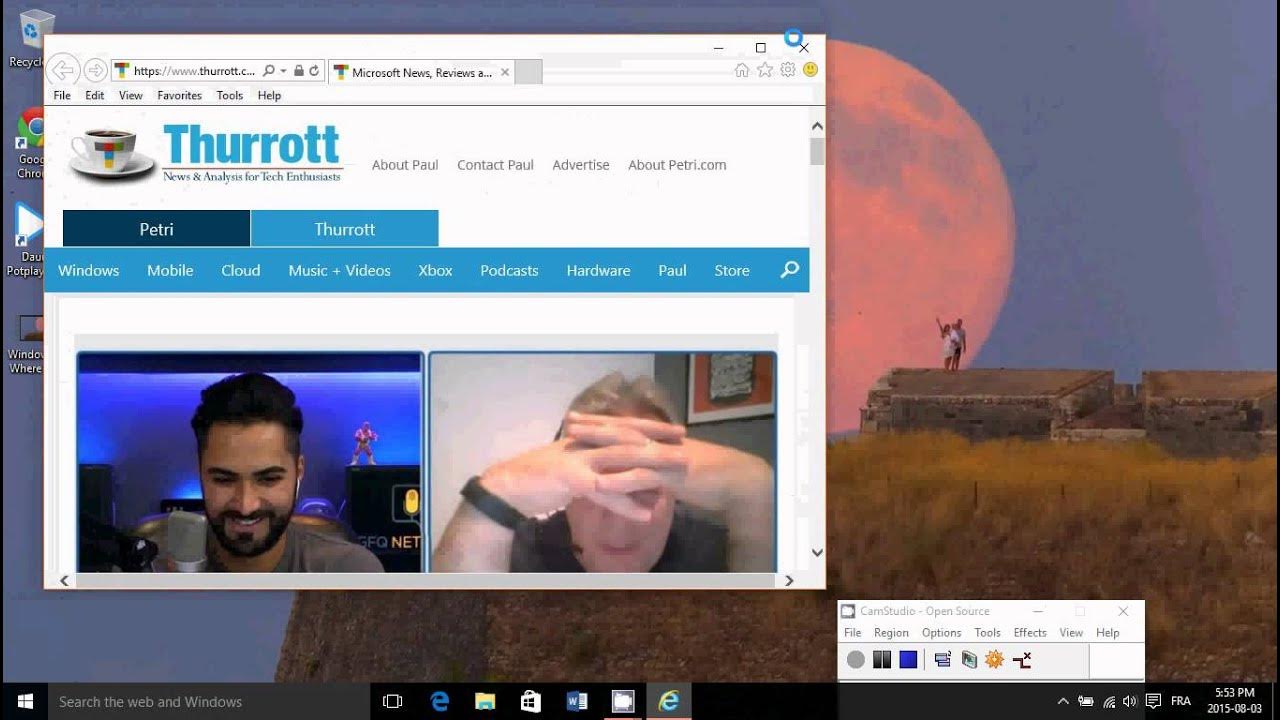Image resolution: width=1280 pixels, height=720 pixels.
Task: Open IE File menu
Action: point(62,96)
